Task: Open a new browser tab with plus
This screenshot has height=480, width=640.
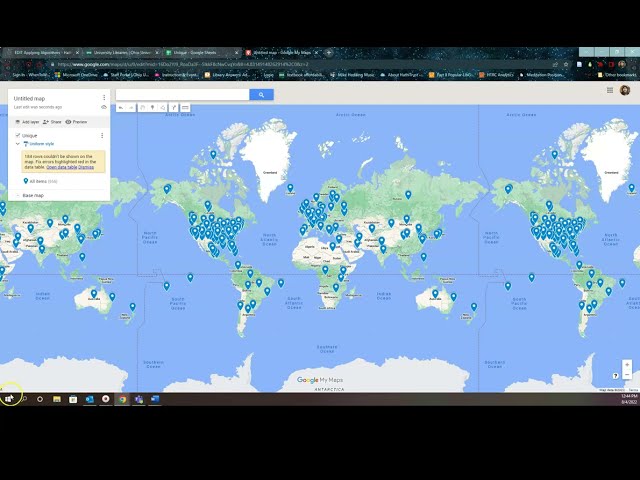Action: tap(329, 53)
